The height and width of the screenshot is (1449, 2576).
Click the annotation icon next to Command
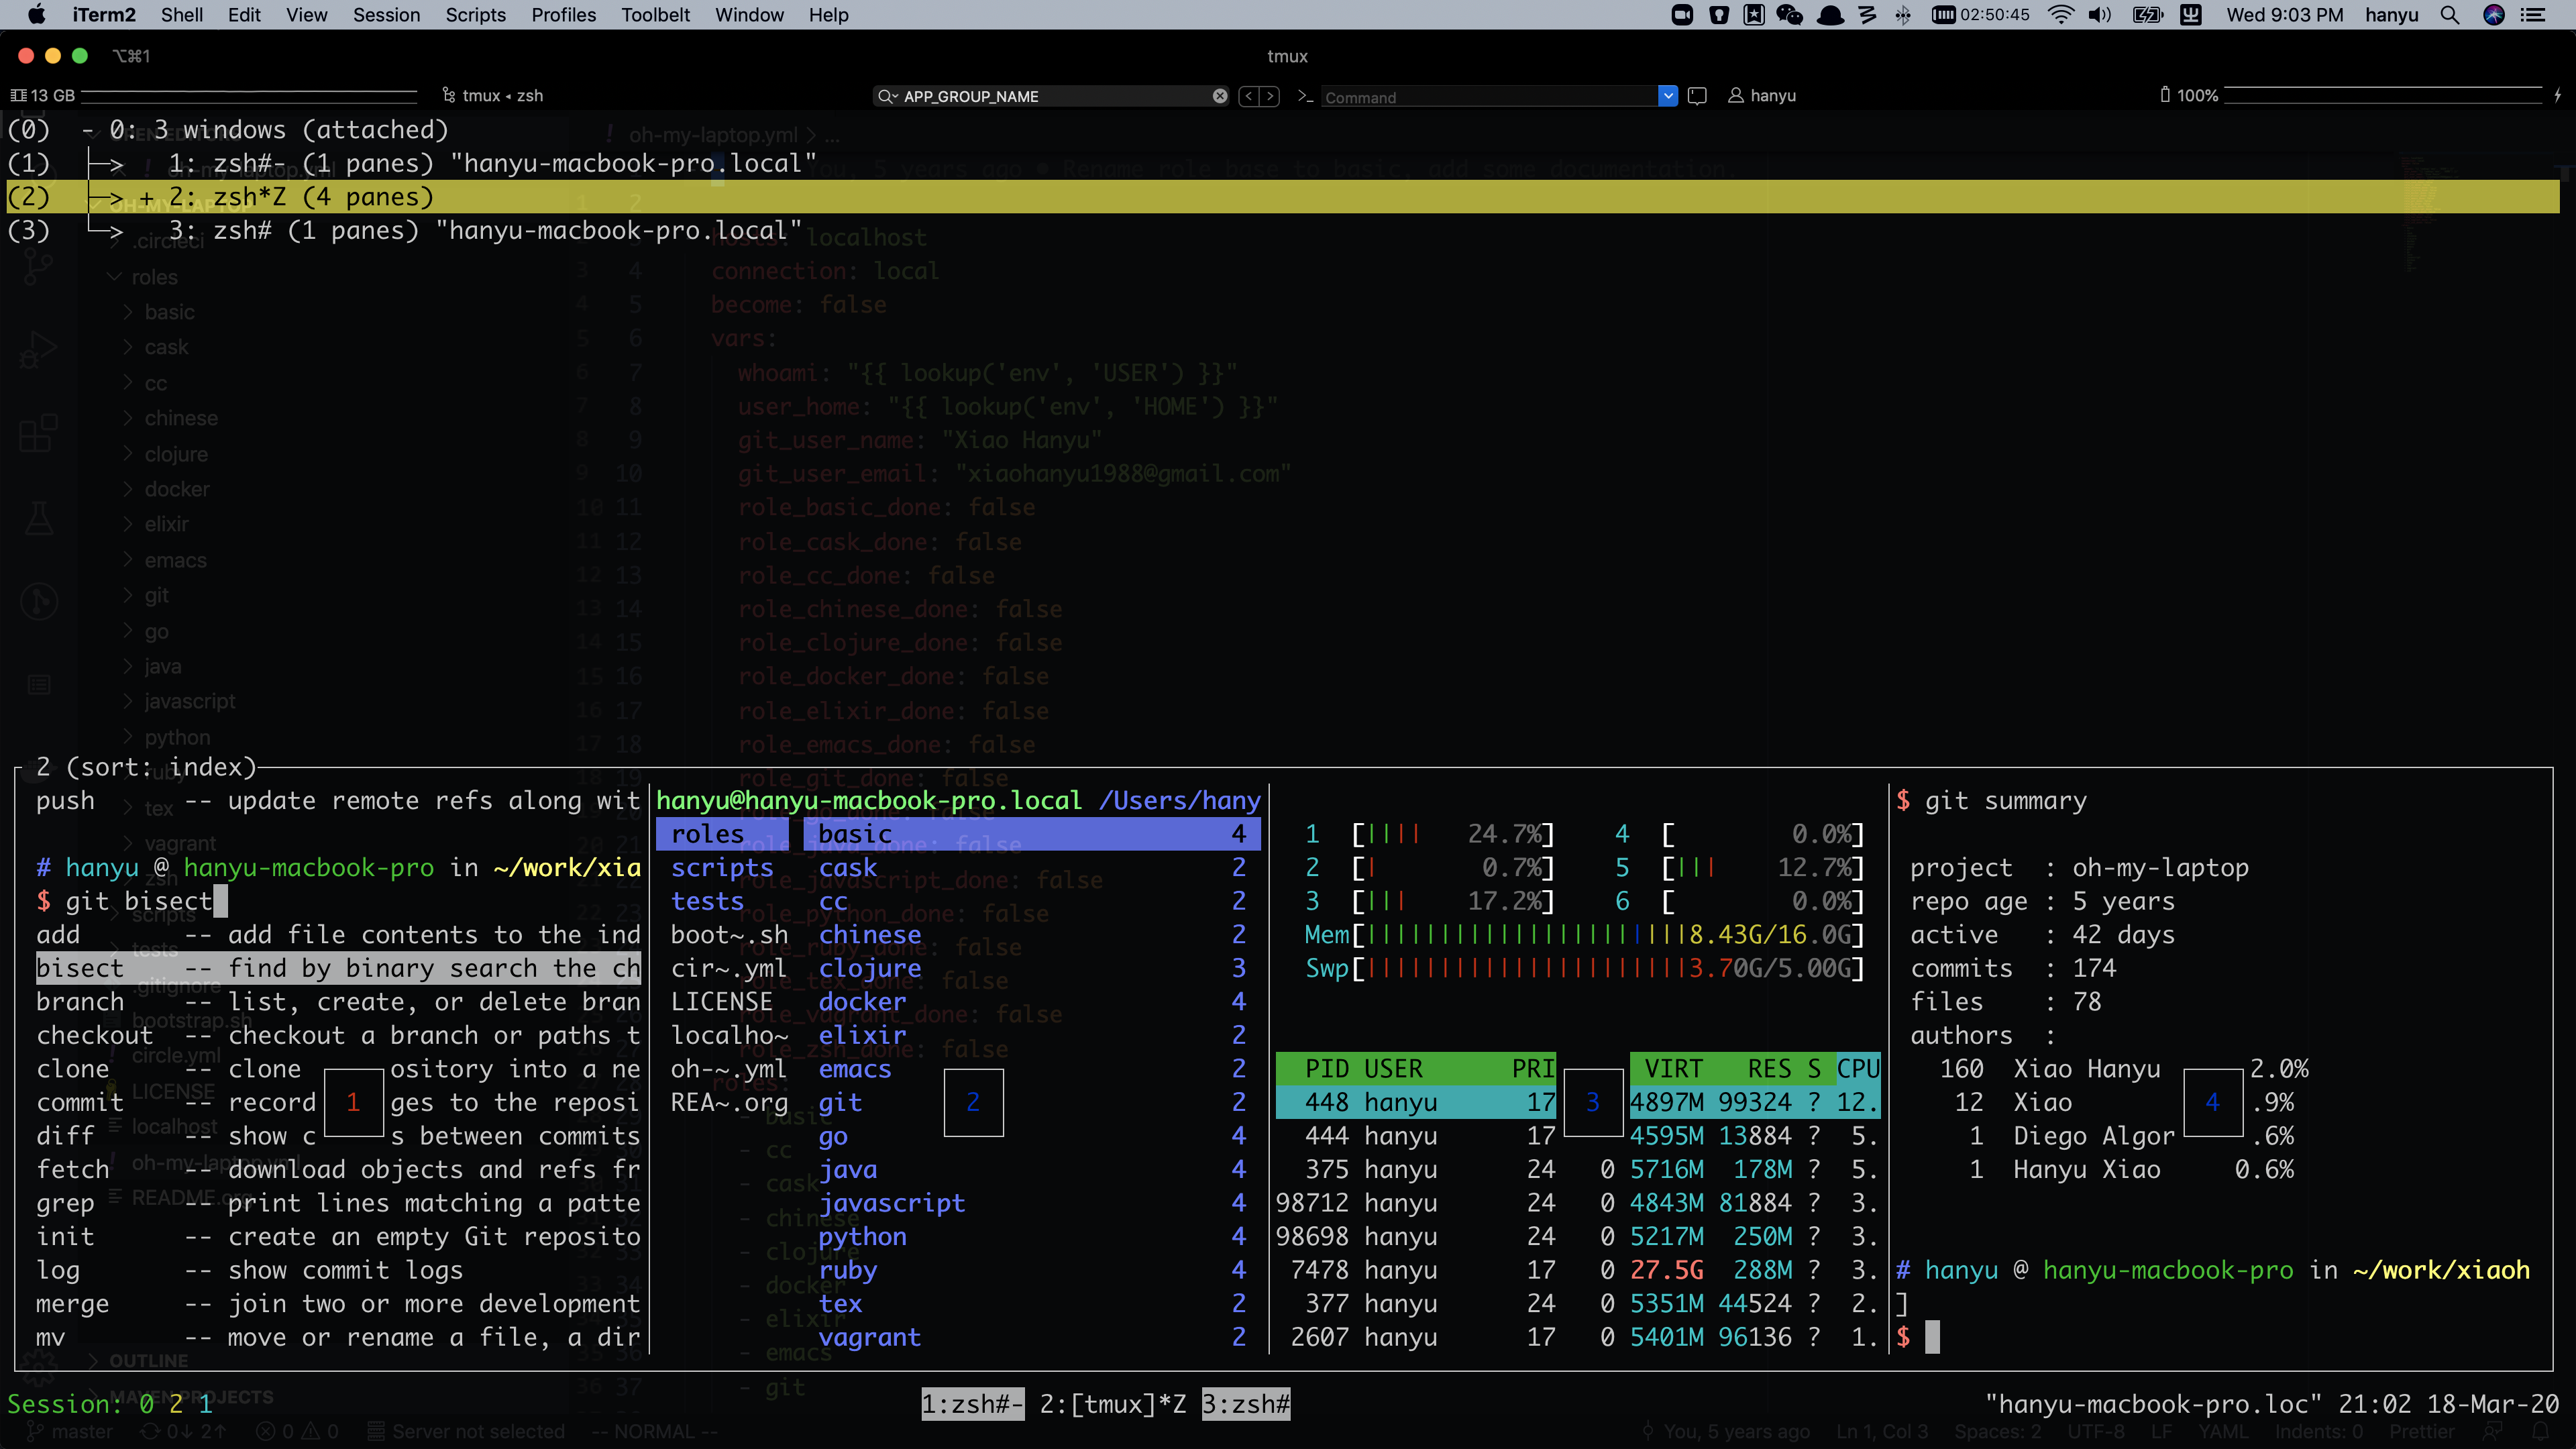click(x=1697, y=96)
